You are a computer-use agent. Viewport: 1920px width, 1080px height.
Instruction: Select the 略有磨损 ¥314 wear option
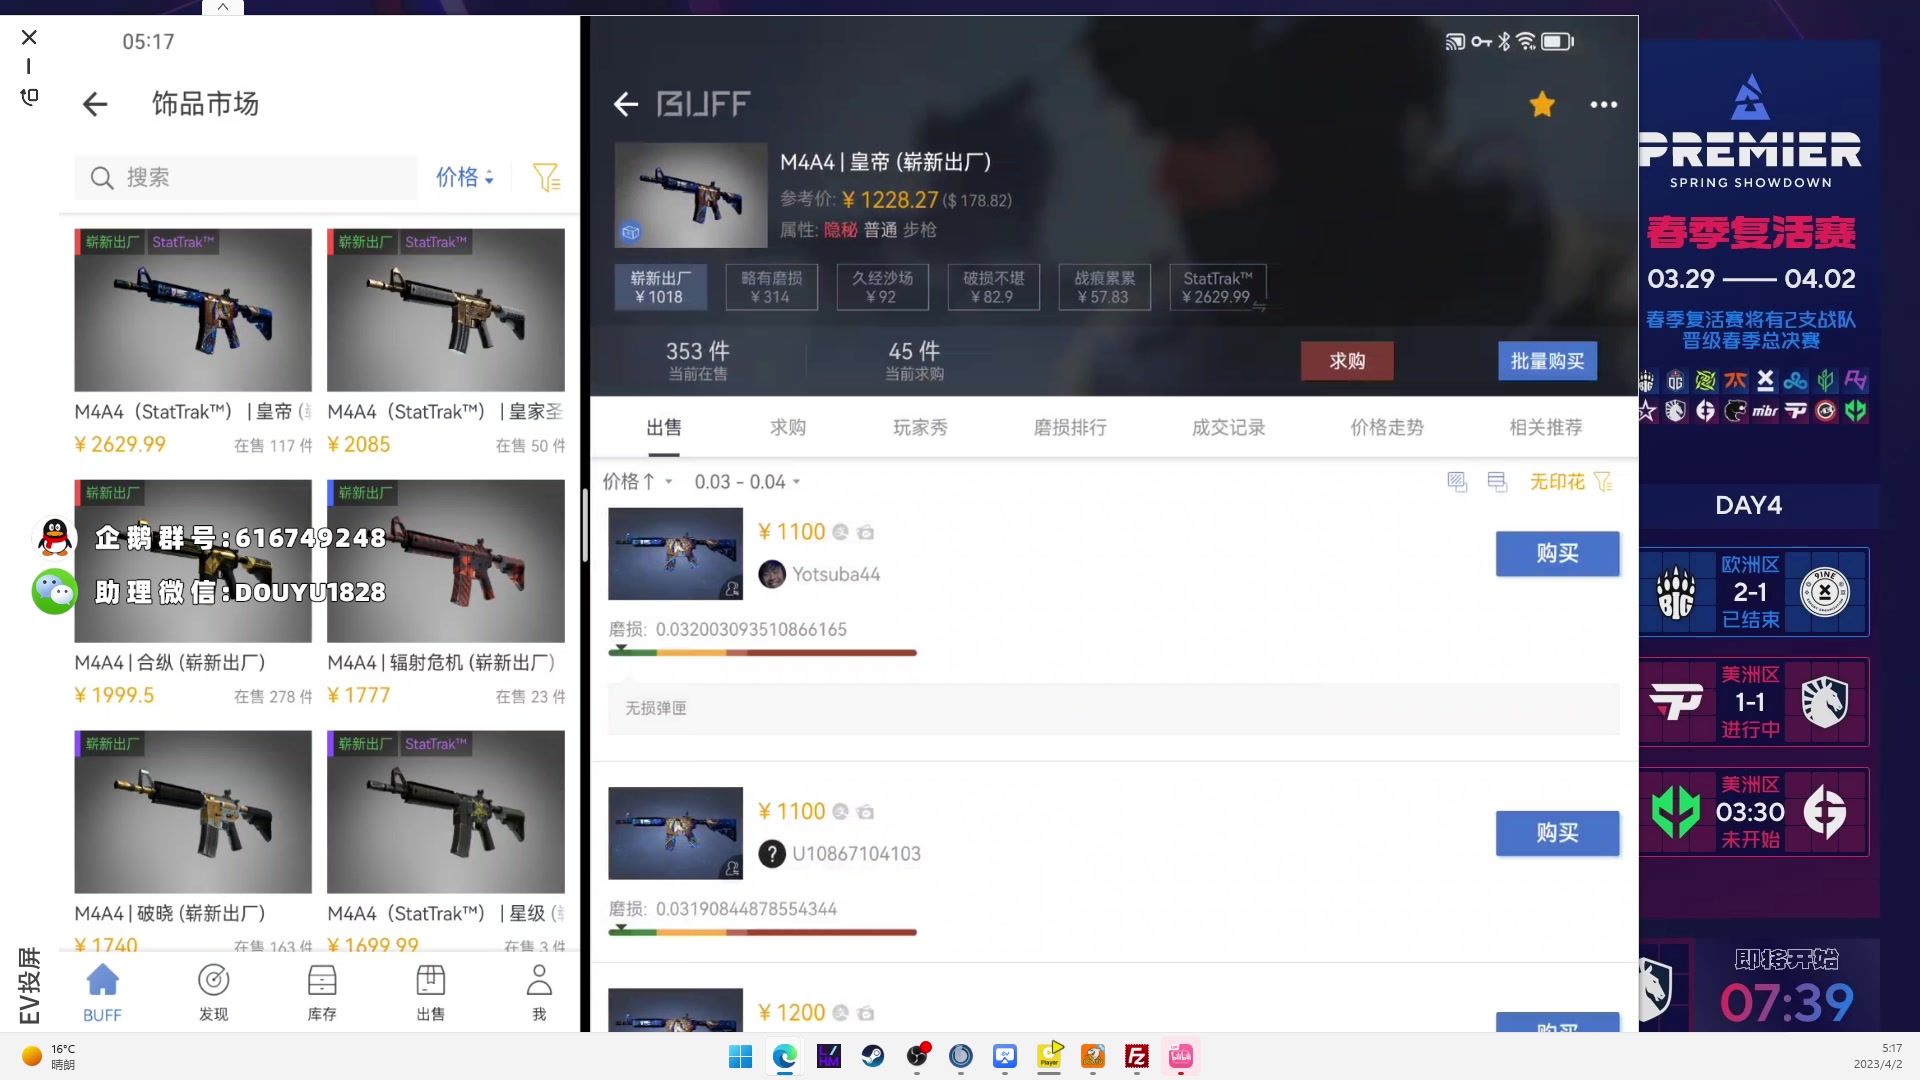771,287
